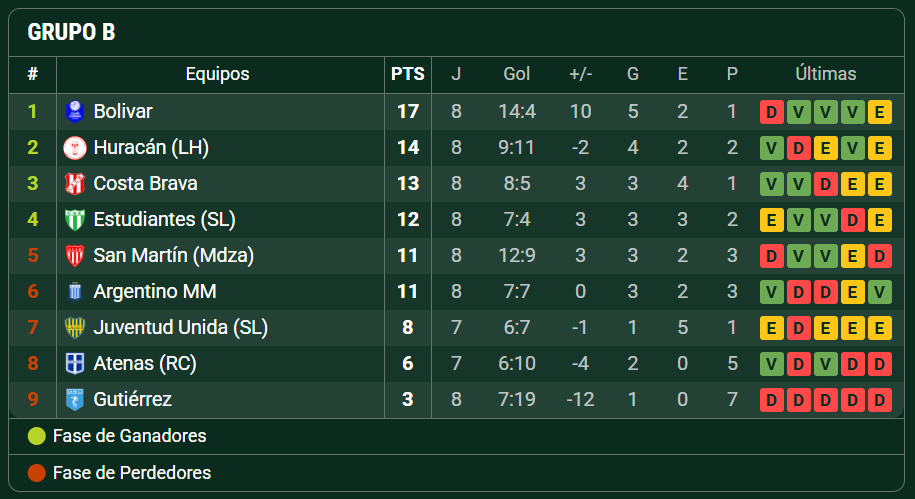Screen dimensions: 915x499
Task: Select the Gol column header
Action: point(516,74)
